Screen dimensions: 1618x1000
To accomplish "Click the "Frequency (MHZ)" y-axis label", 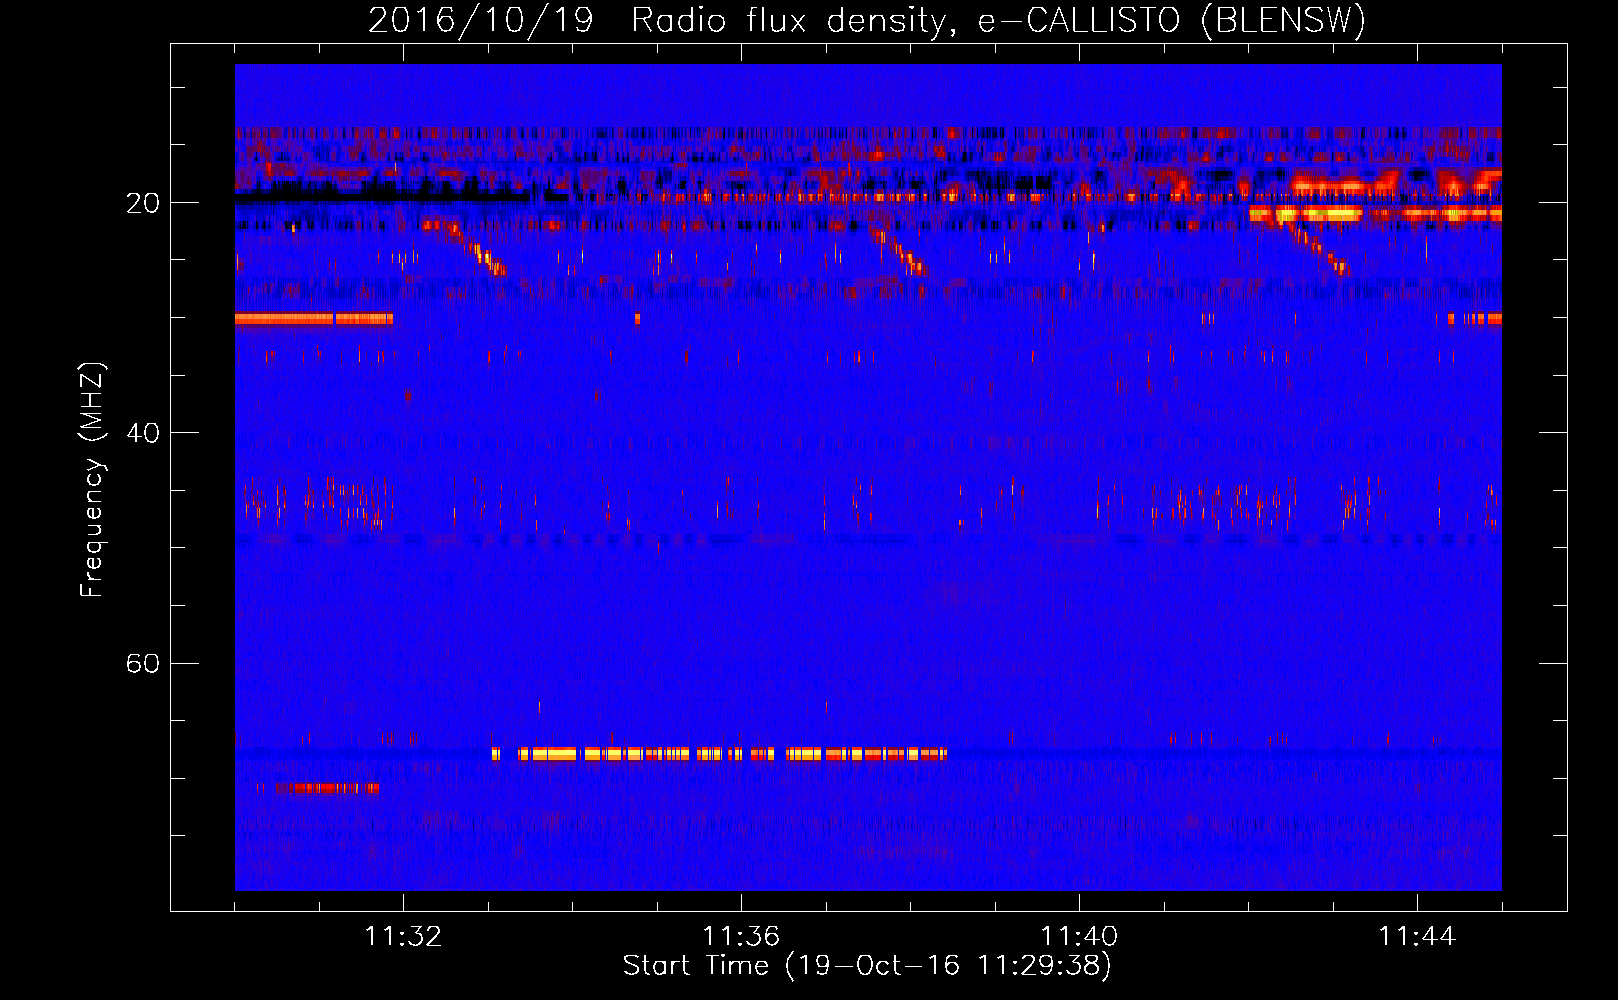I will click(x=92, y=480).
